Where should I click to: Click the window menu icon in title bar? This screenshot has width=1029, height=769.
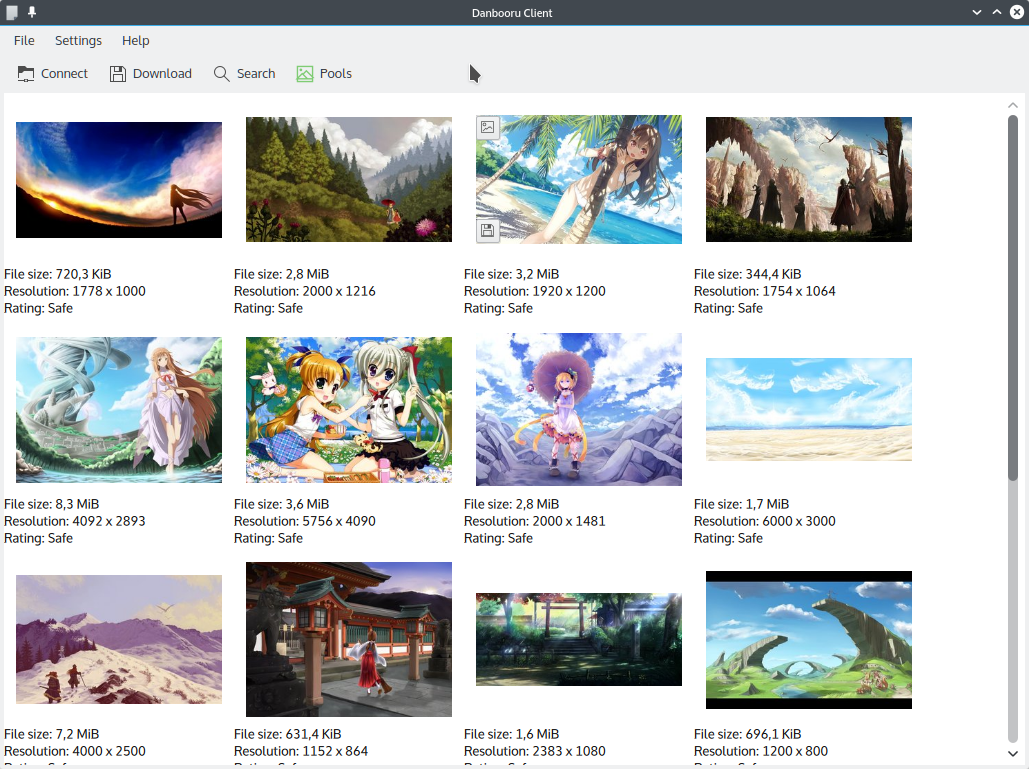(x=12, y=12)
